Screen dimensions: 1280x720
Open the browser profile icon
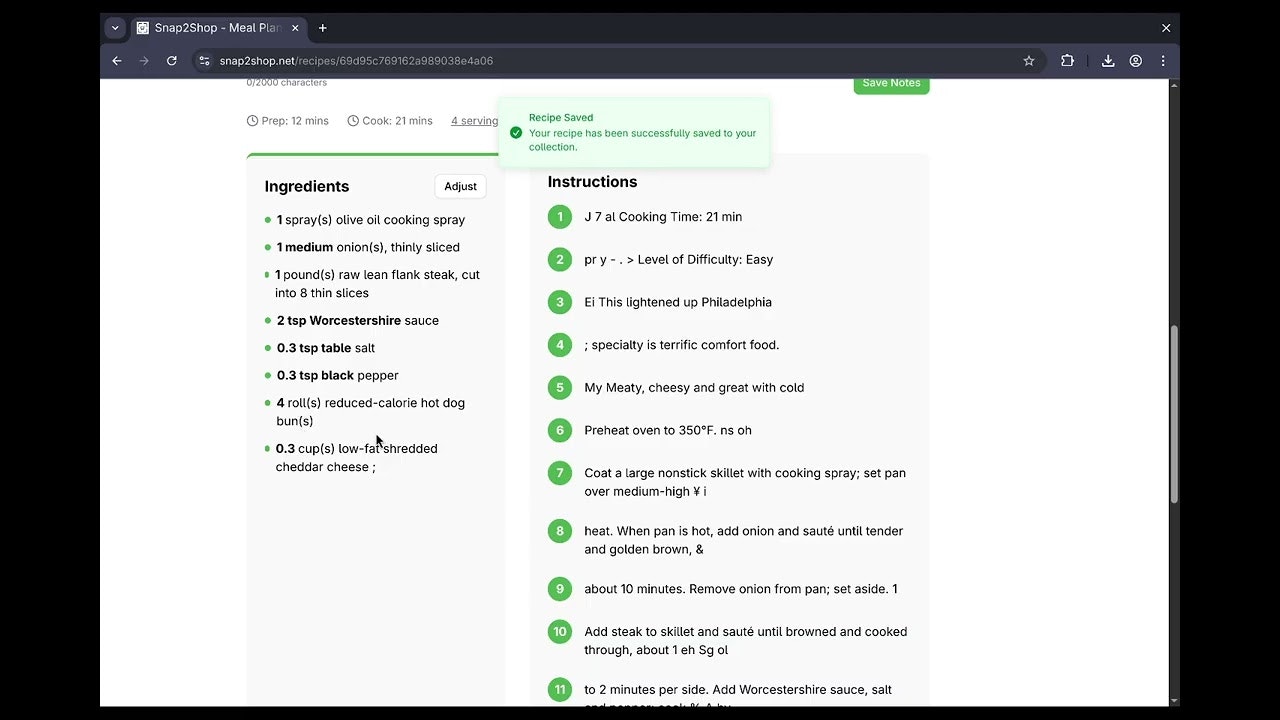tap(1136, 61)
